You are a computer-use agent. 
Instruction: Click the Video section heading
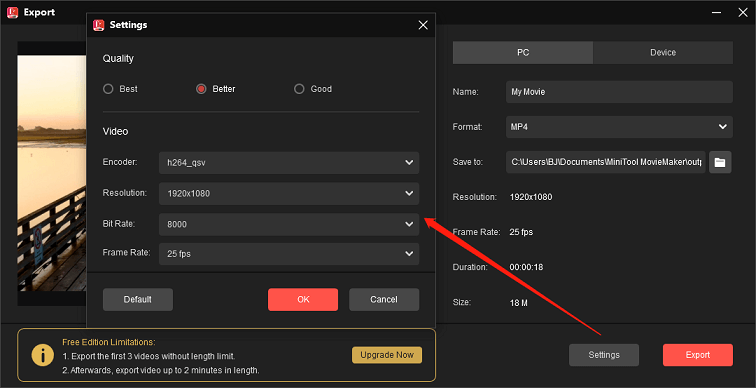[116, 131]
